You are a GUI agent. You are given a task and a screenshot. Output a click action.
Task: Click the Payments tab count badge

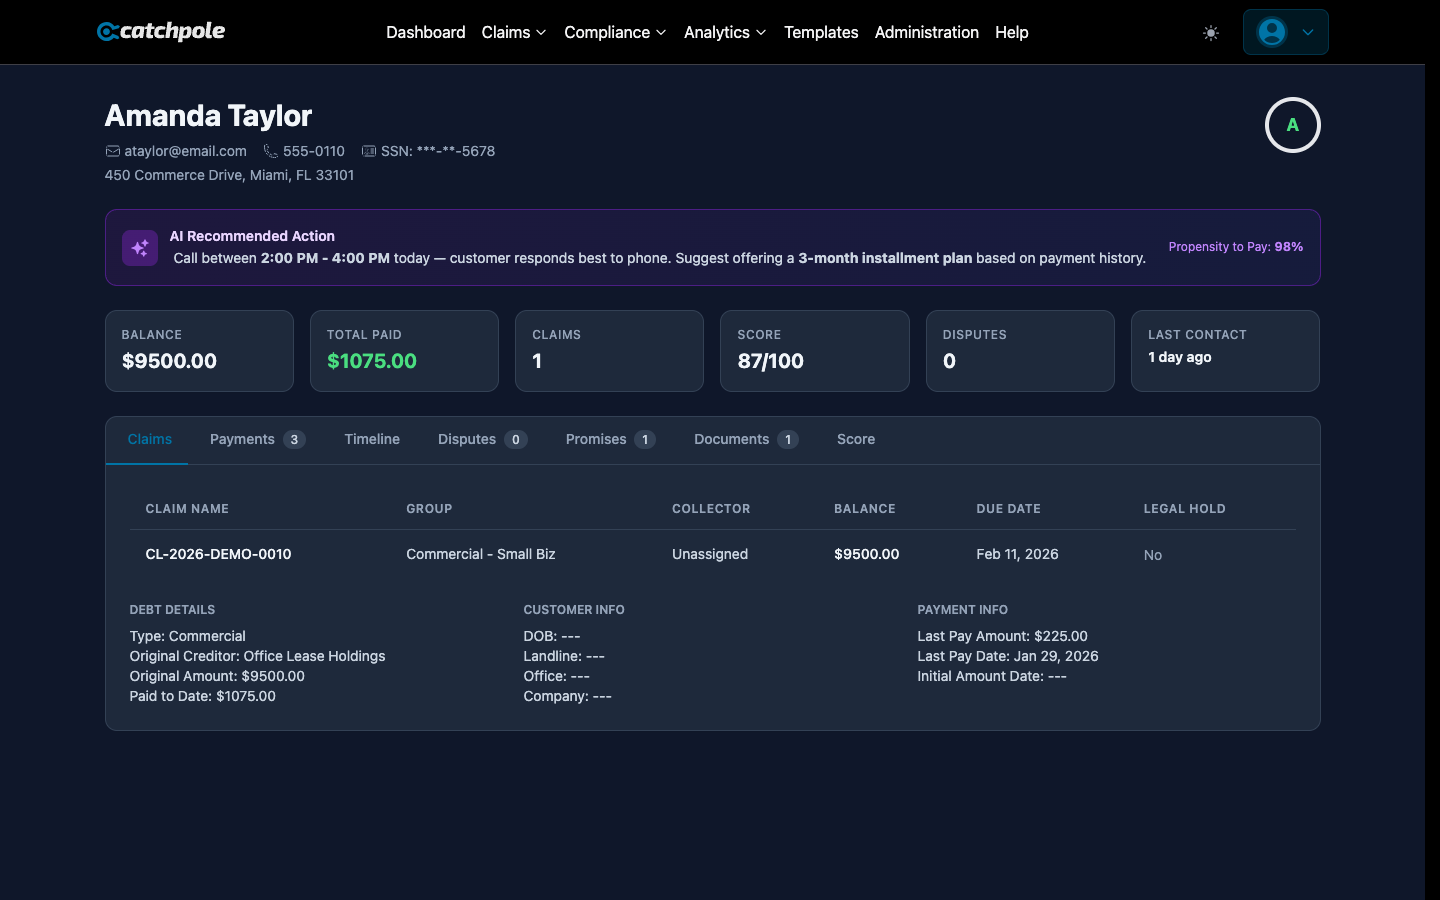point(293,439)
